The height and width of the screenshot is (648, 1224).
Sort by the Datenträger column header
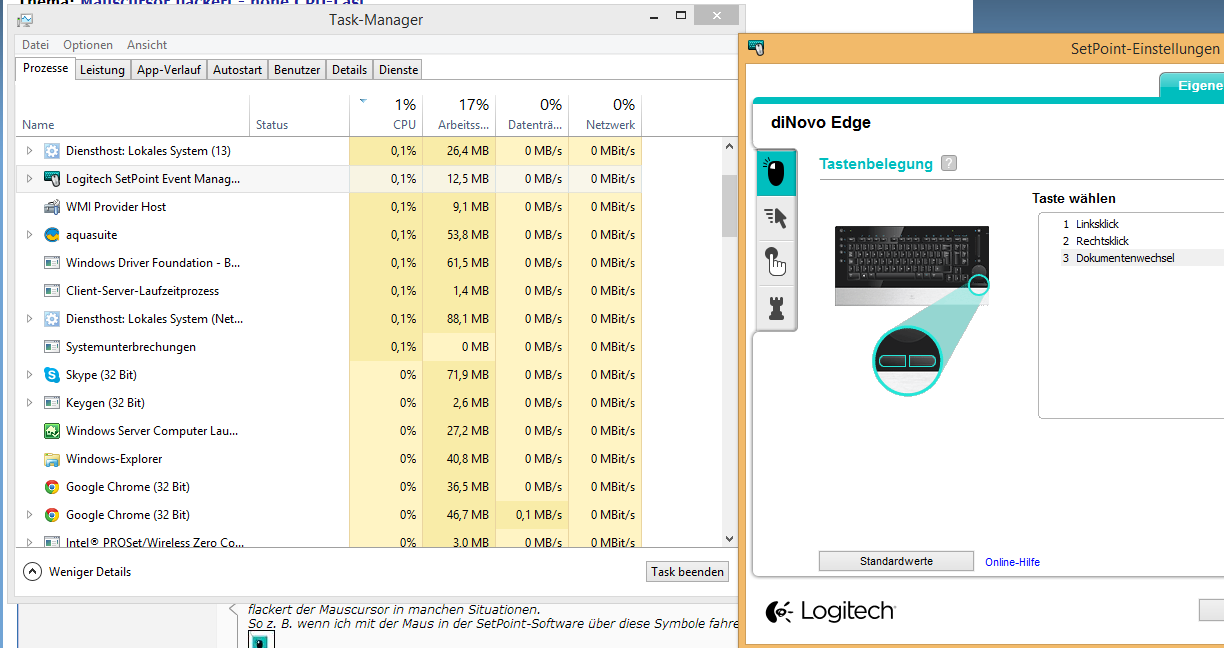pos(532,115)
